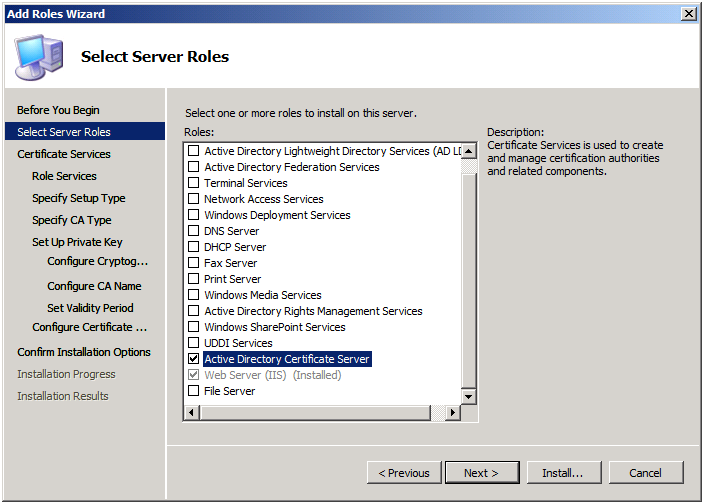Click the roles list scroll down arrow
This screenshot has width=704, height=504.
point(469,396)
